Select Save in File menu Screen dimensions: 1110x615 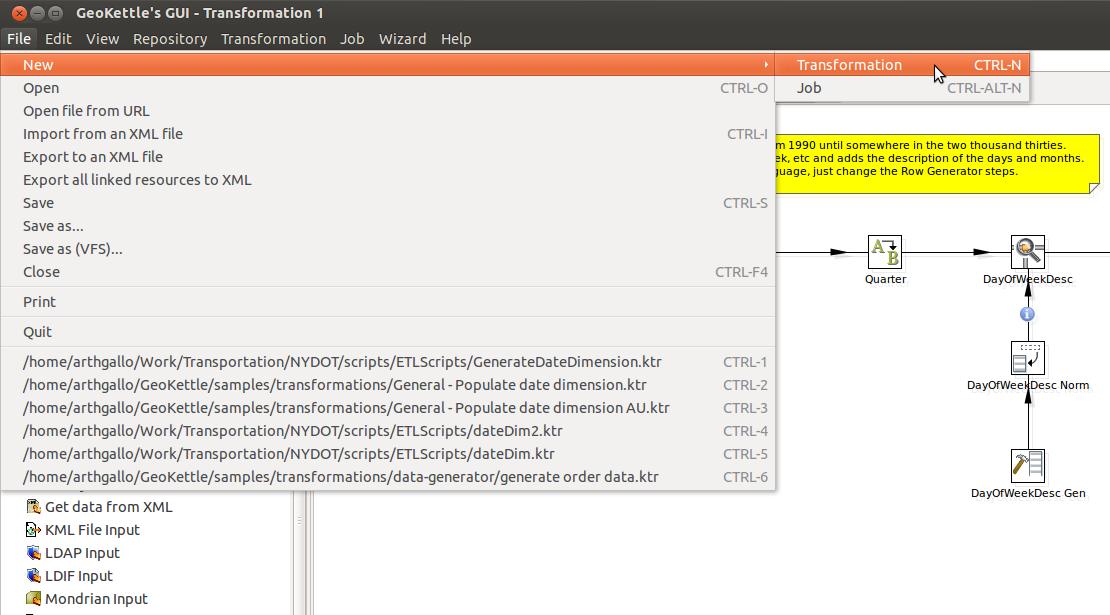[387, 203]
